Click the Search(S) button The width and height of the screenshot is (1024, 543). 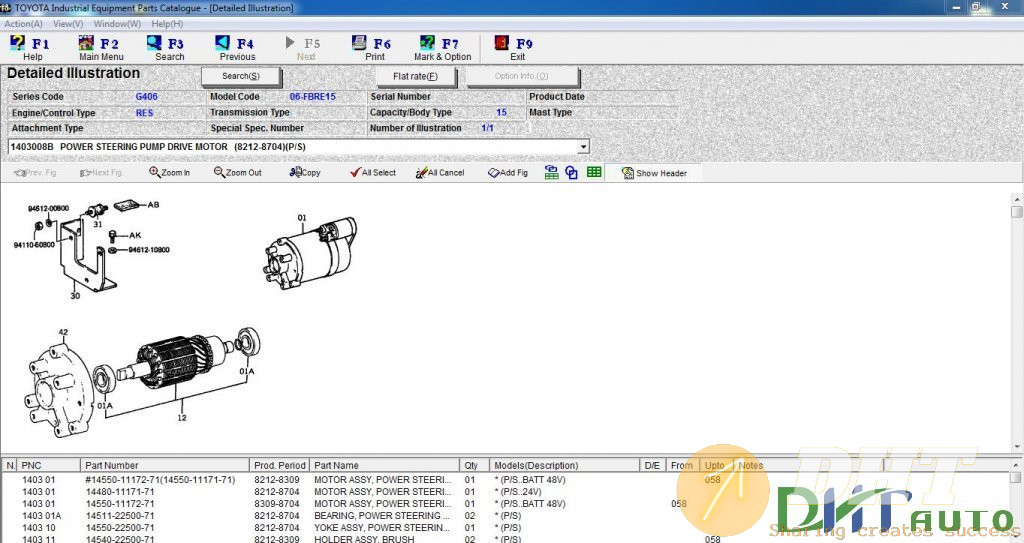click(241, 76)
